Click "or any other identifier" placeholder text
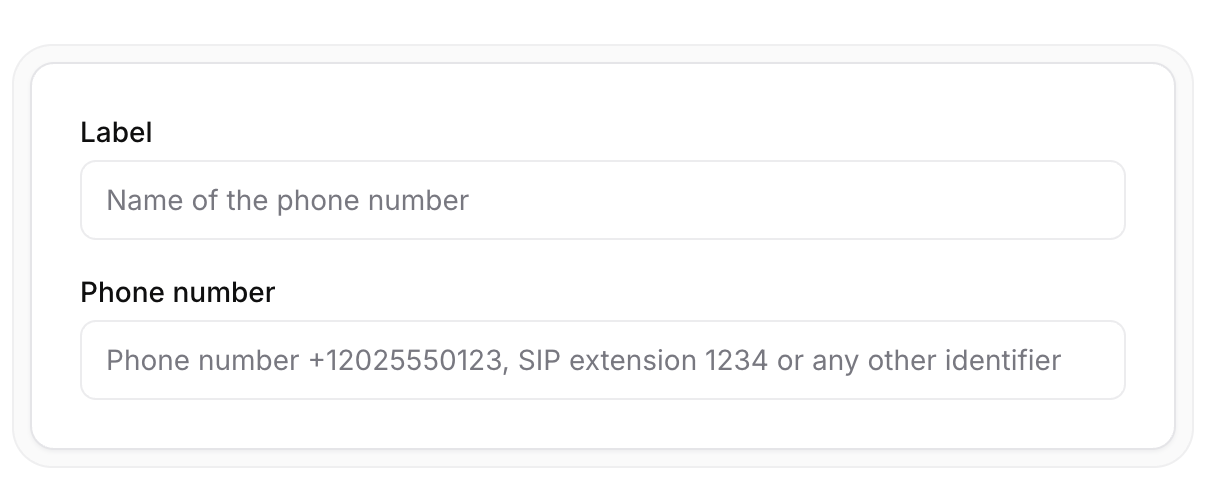The width and height of the screenshot is (1210, 496). [x=919, y=360]
